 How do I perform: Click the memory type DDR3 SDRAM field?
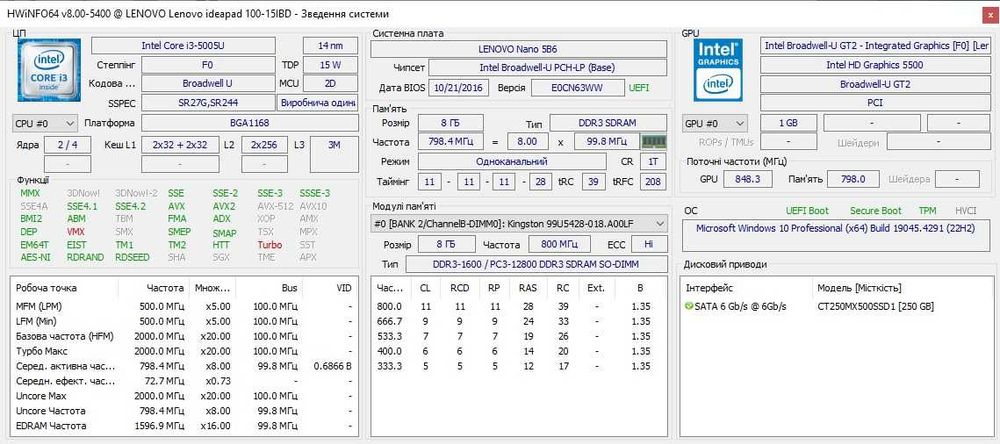(608, 123)
